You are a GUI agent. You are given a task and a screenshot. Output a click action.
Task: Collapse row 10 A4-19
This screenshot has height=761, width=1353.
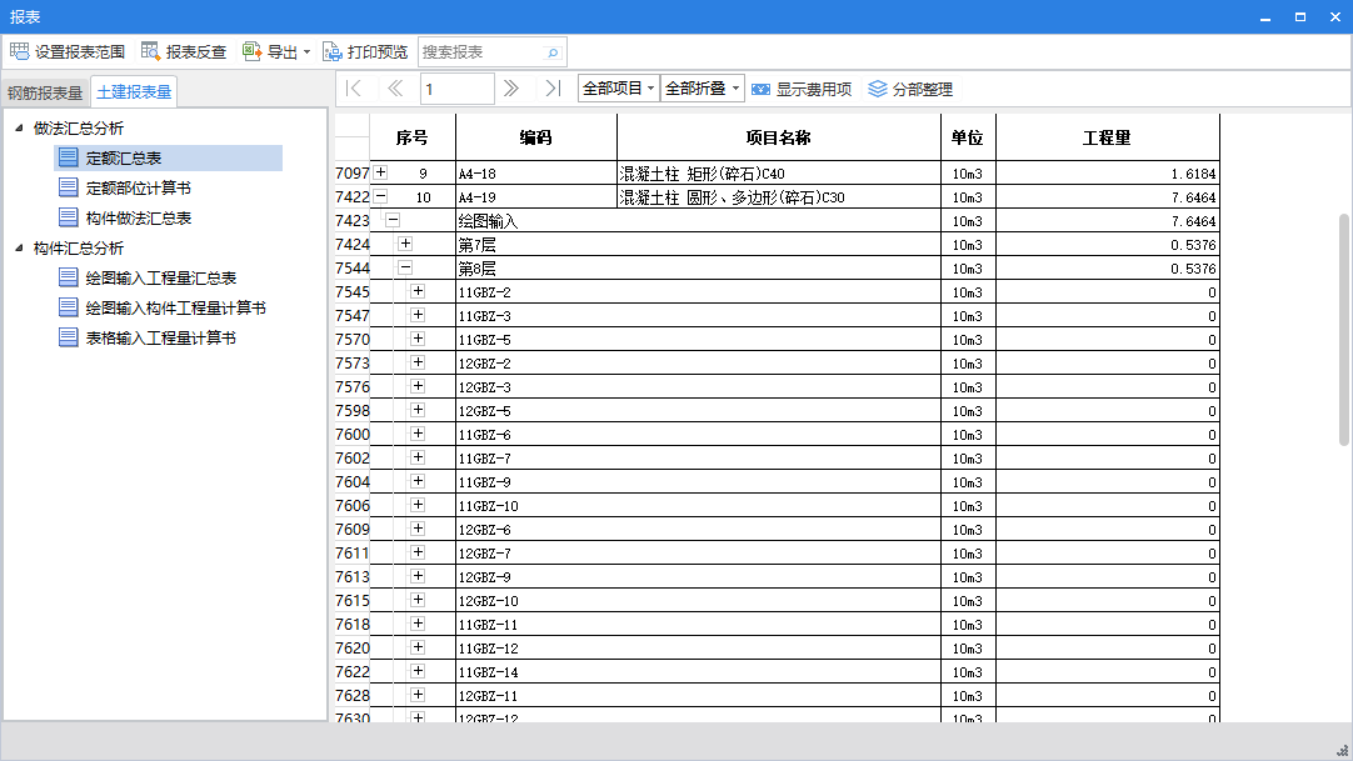[x=381, y=196]
